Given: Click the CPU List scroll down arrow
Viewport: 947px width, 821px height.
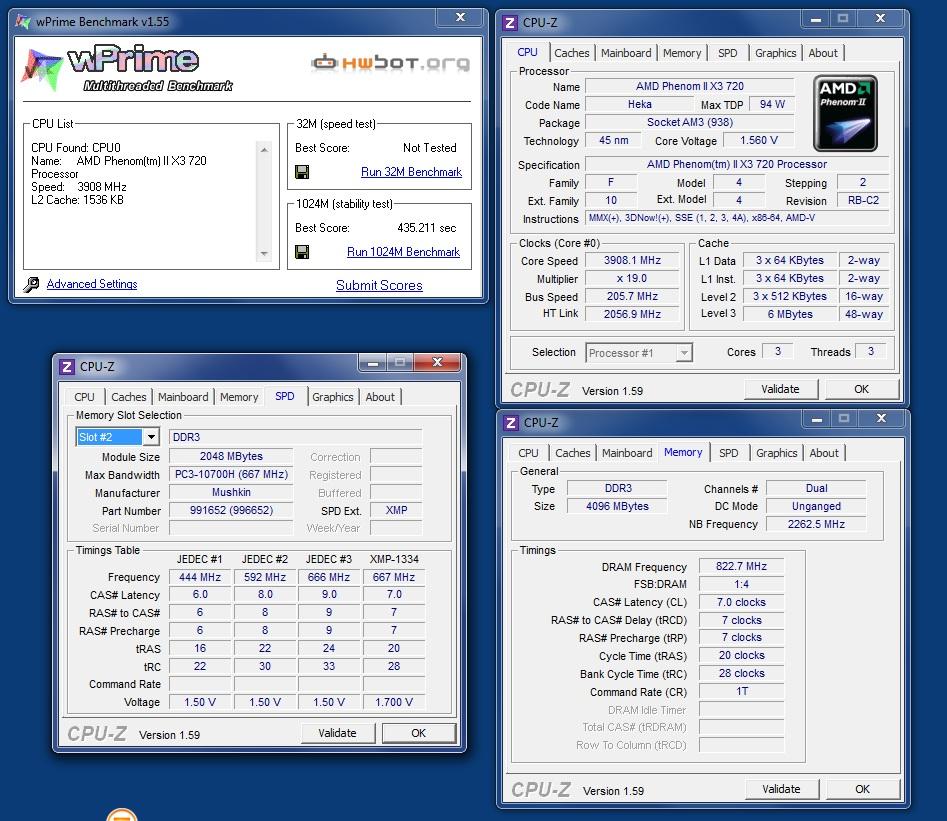Looking at the screenshot, I should tap(264, 254).
